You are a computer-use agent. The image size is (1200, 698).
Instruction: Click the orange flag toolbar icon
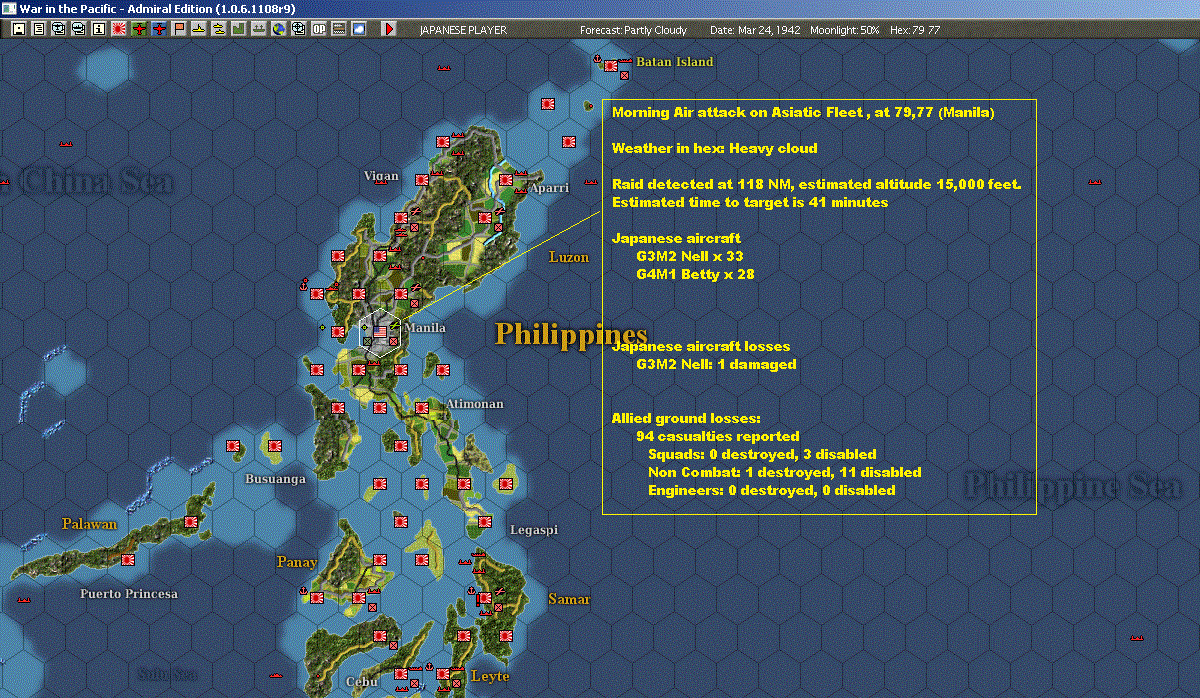point(179,30)
